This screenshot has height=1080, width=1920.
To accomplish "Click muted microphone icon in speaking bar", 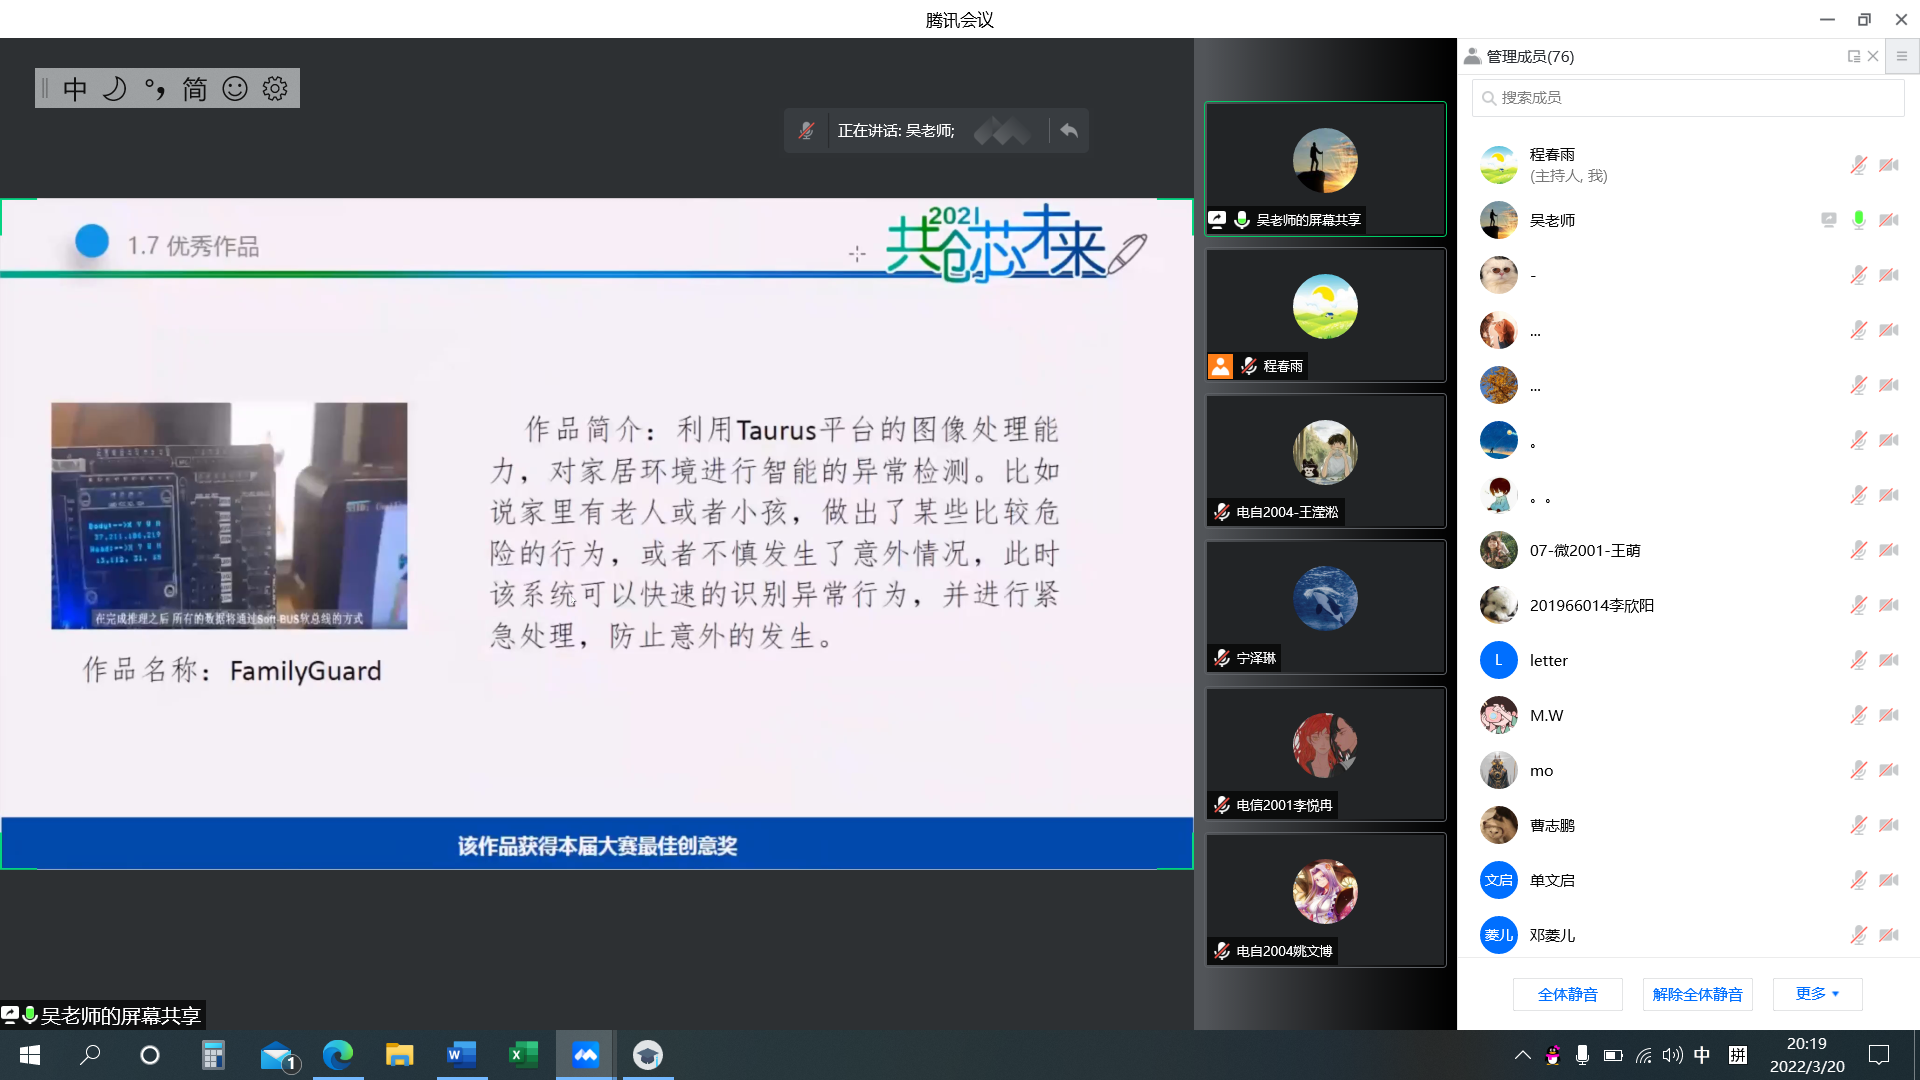I will pos(806,131).
